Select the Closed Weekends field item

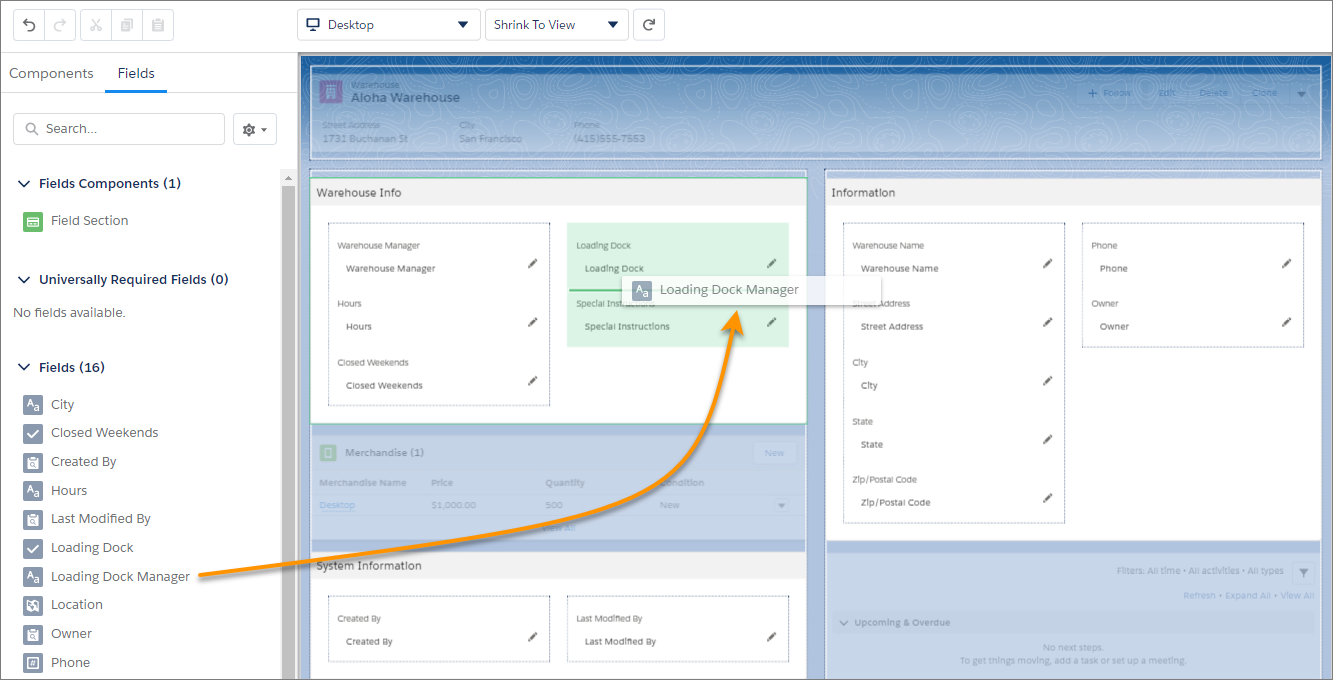click(104, 433)
